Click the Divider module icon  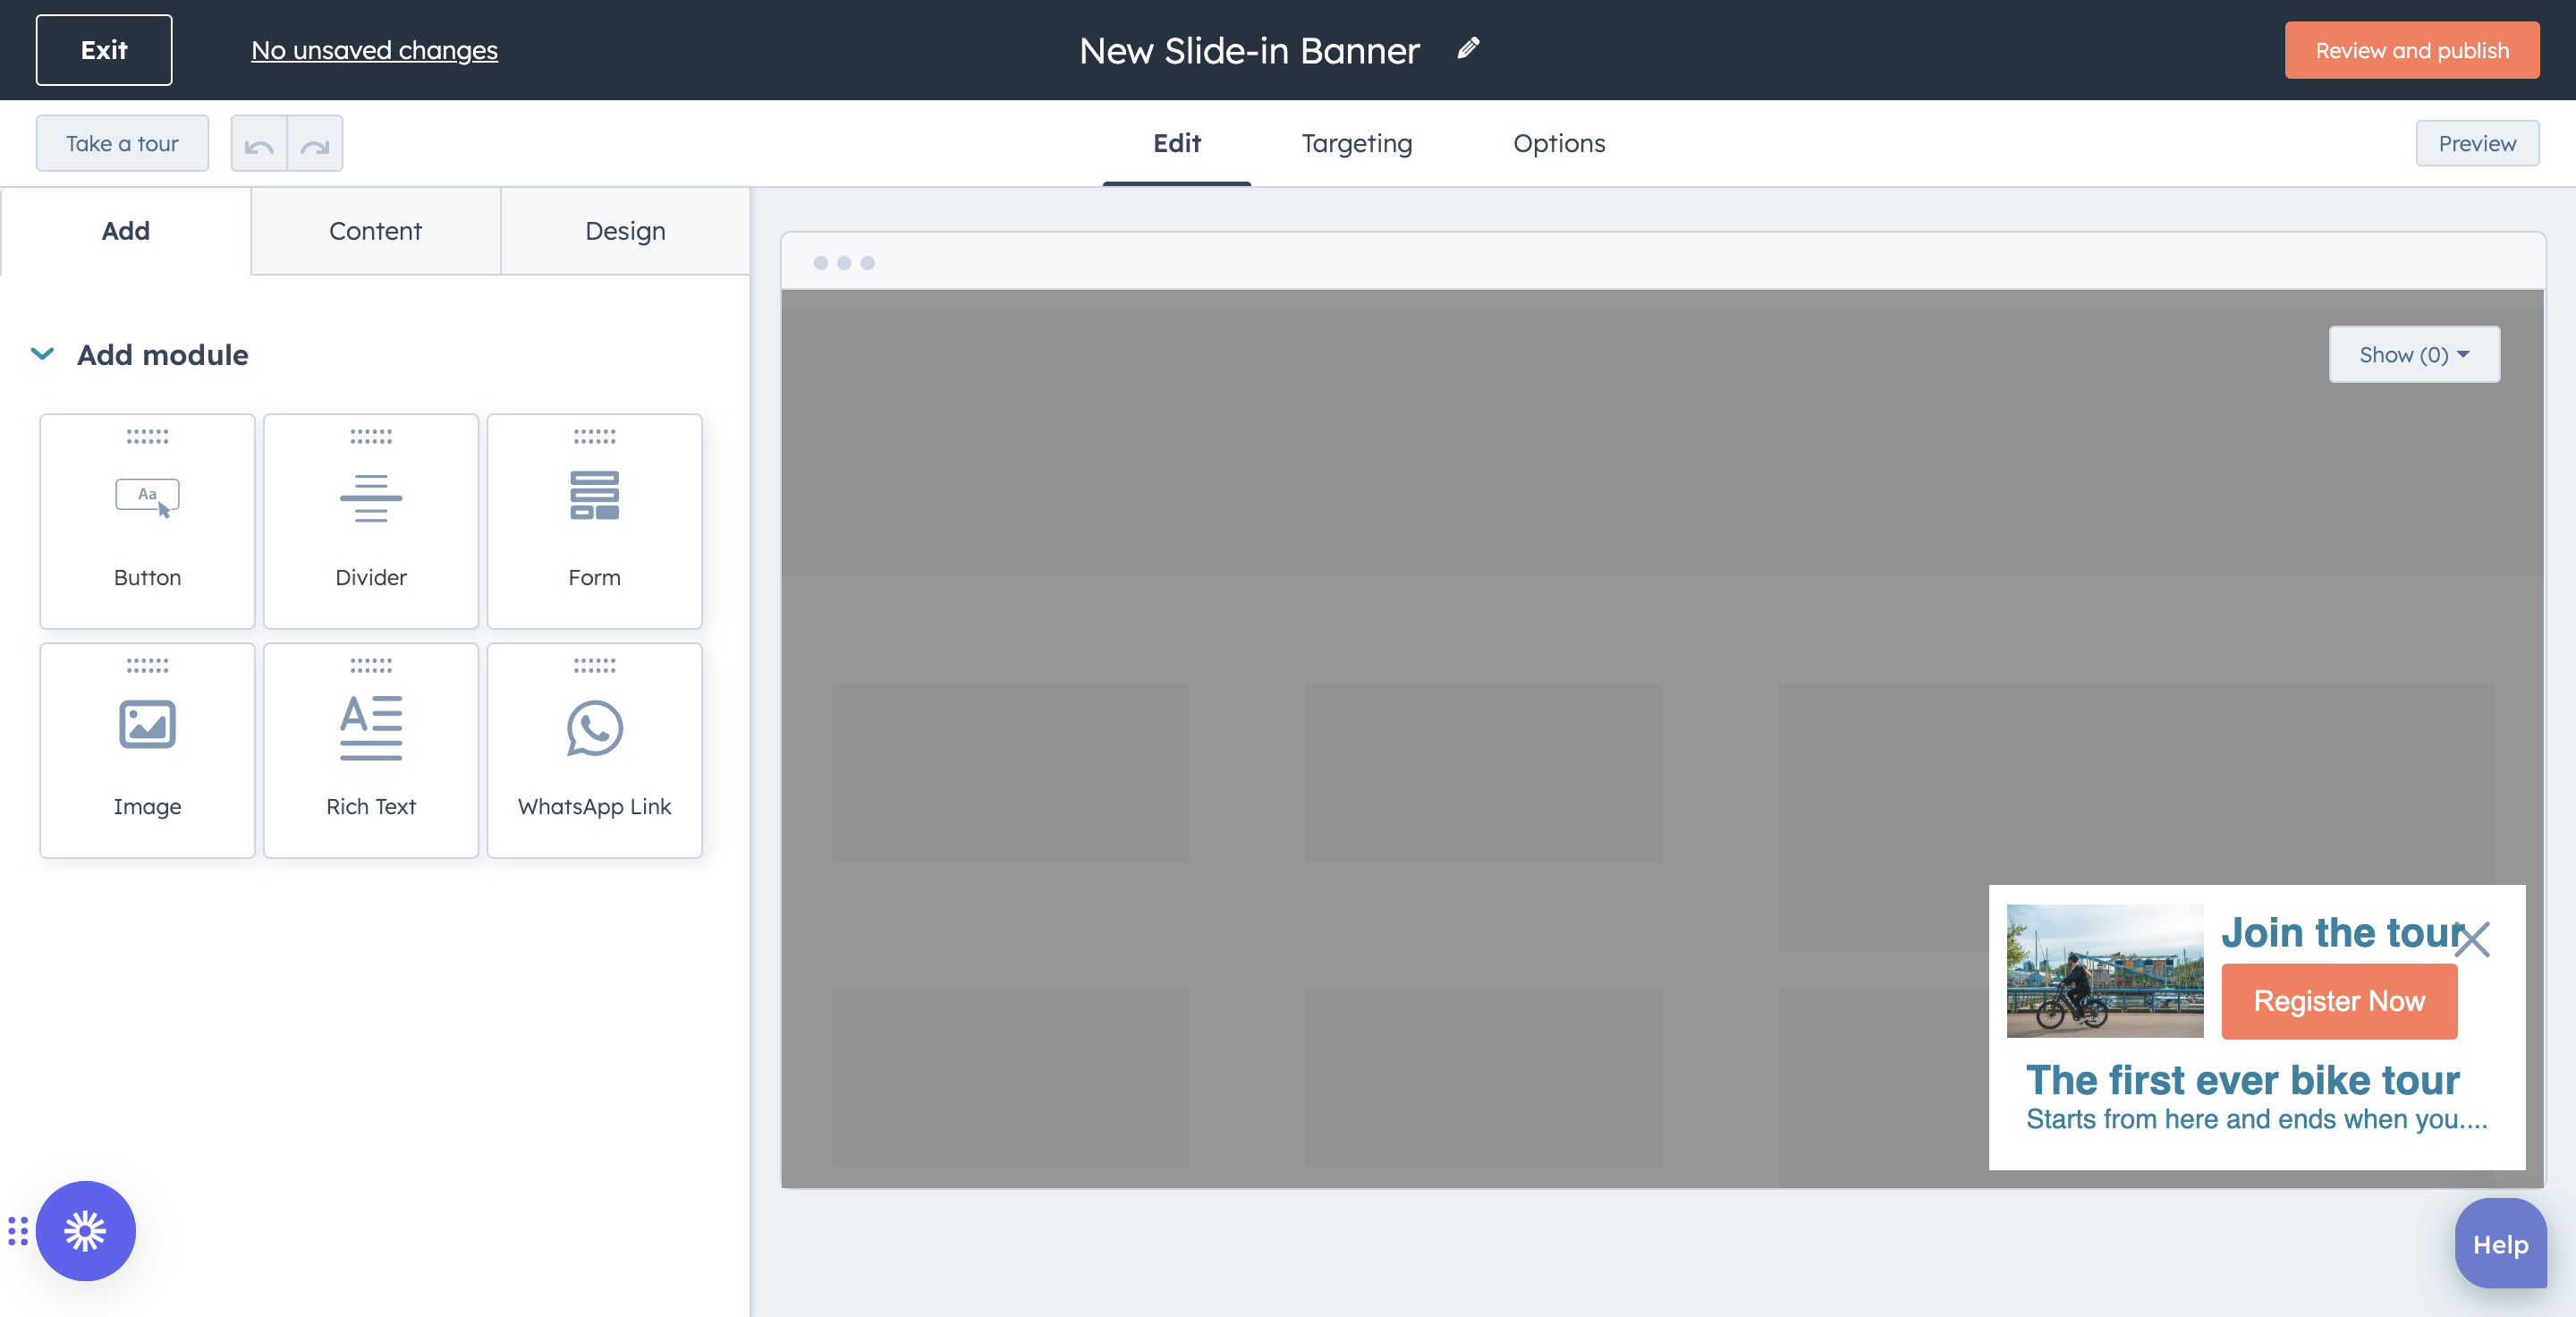click(x=371, y=497)
